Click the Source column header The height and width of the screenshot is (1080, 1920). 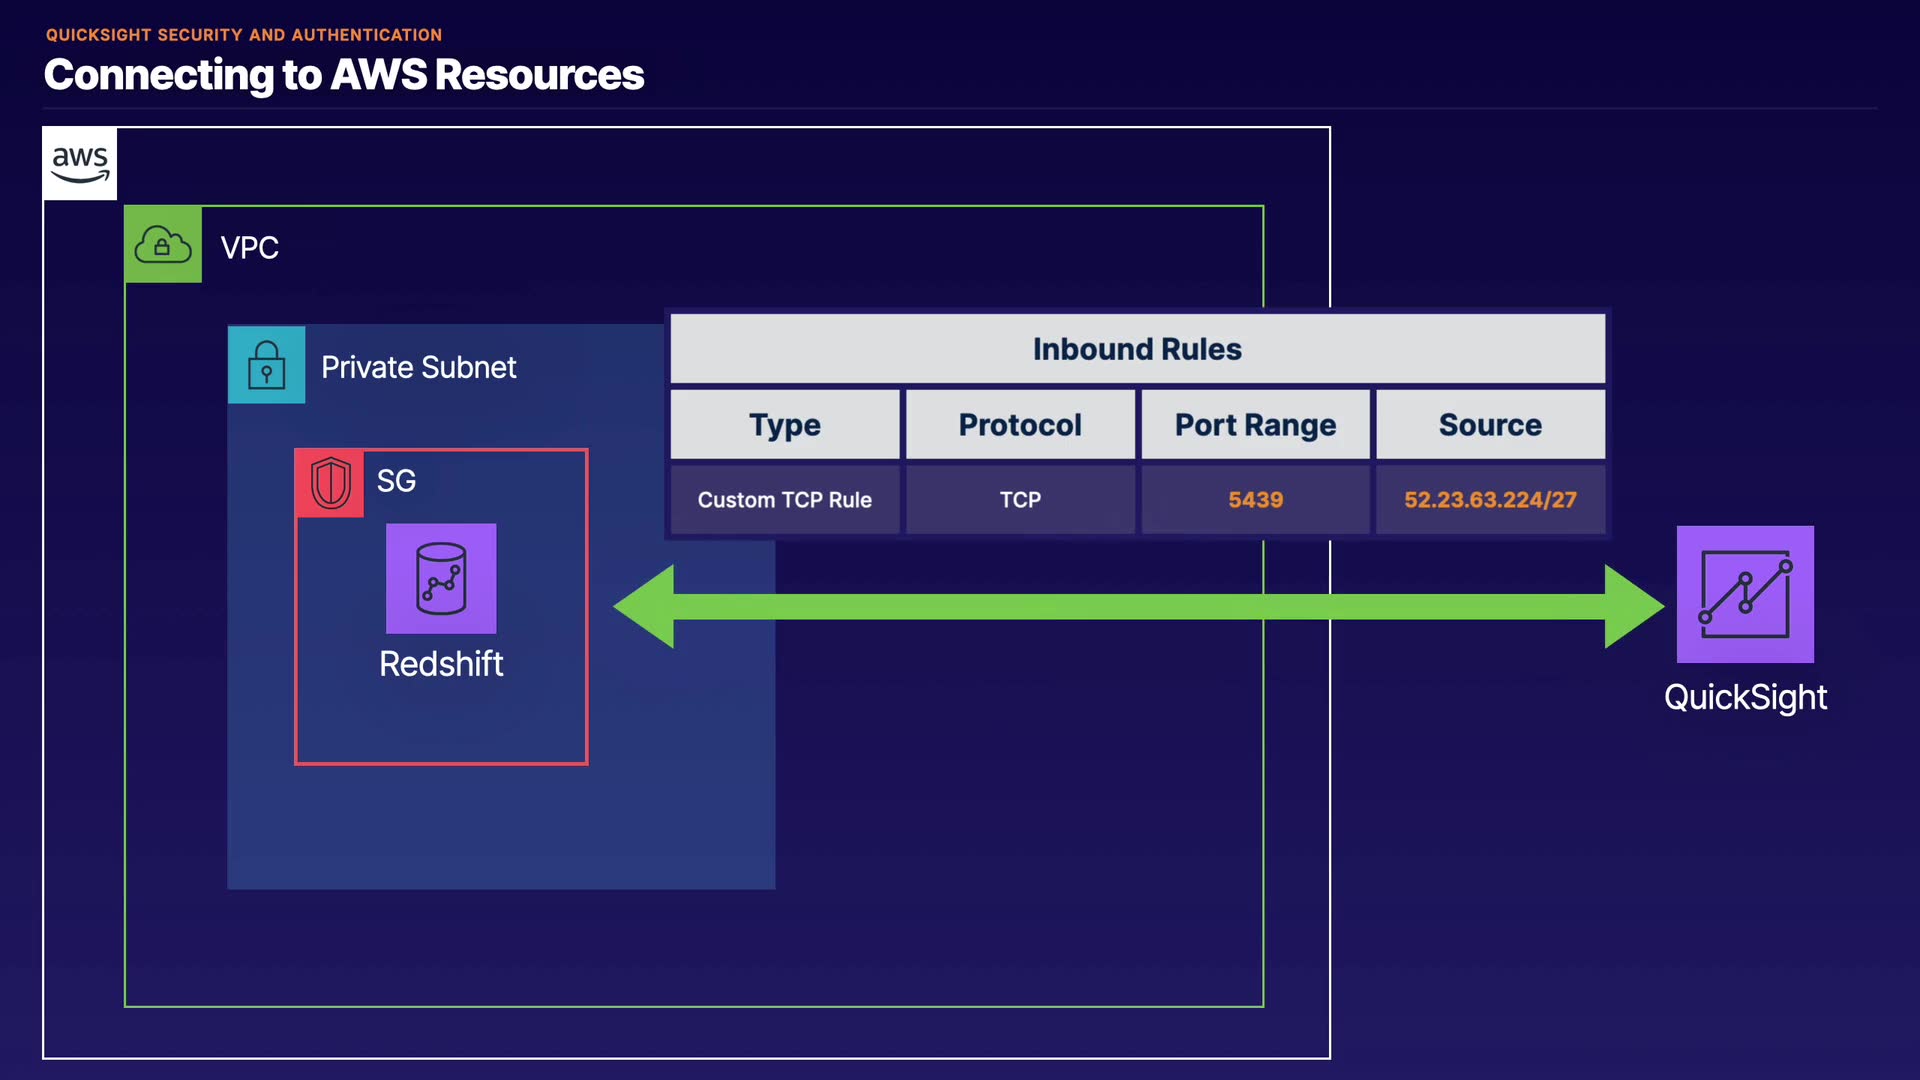pos(1490,425)
